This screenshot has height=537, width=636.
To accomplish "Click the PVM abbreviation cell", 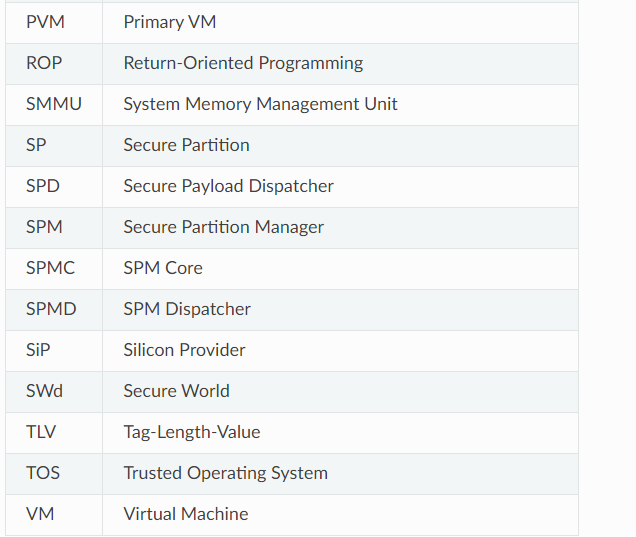I will (45, 22).
